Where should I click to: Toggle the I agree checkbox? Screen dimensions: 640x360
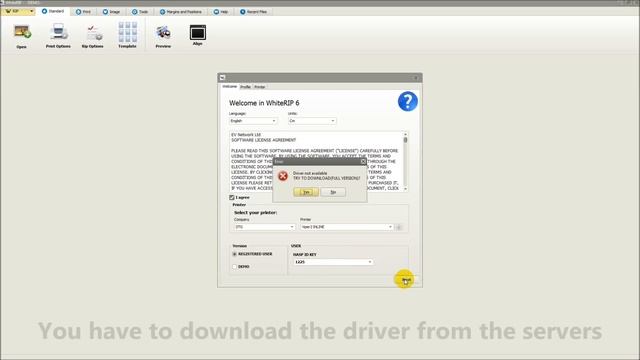point(232,198)
